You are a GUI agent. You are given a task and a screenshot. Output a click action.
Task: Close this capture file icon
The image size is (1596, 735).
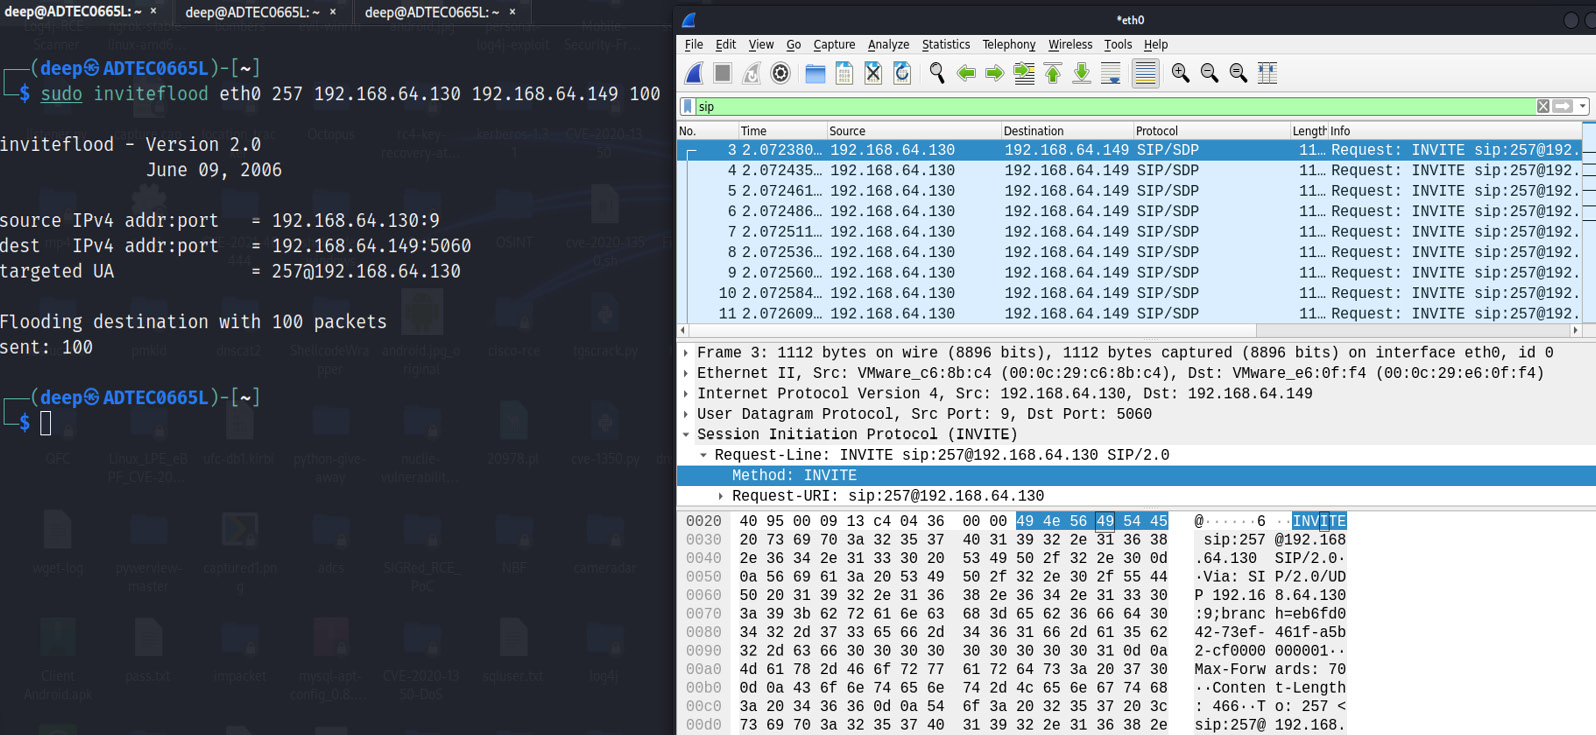pos(873,73)
